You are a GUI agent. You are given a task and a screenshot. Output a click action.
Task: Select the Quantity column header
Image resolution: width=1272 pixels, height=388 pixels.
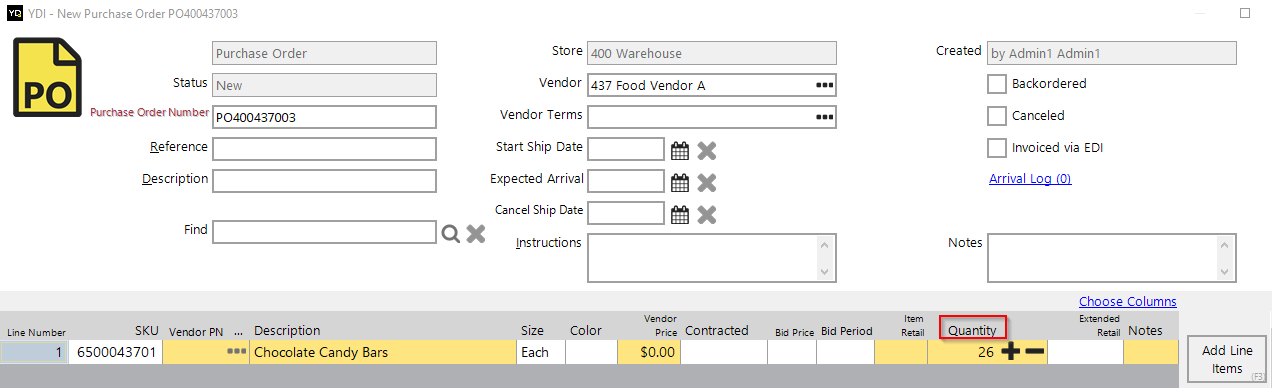[973, 330]
